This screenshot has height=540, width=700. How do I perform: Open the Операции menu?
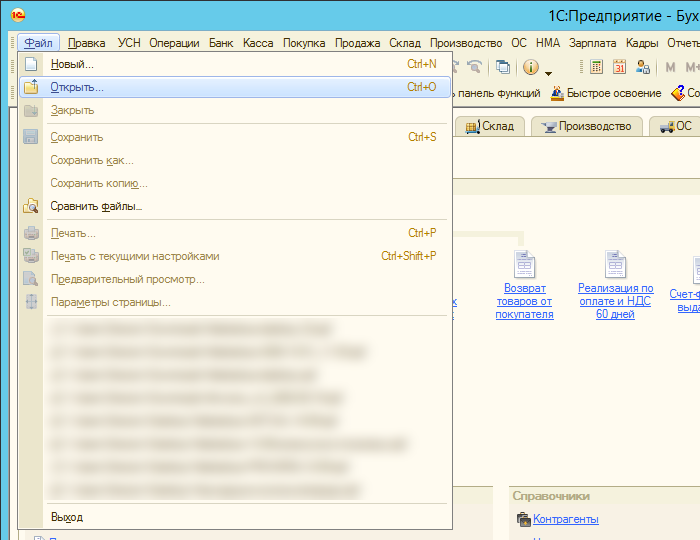click(174, 43)
